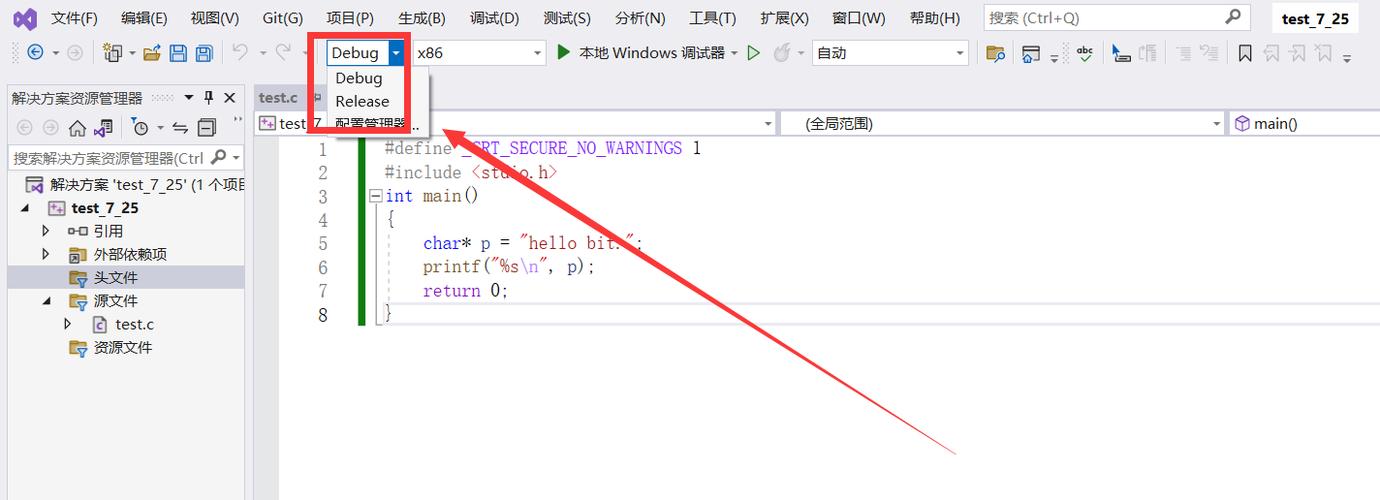Click the find in files icon
The width and height of the screenshot is (1380, 500).
[995, 53]
